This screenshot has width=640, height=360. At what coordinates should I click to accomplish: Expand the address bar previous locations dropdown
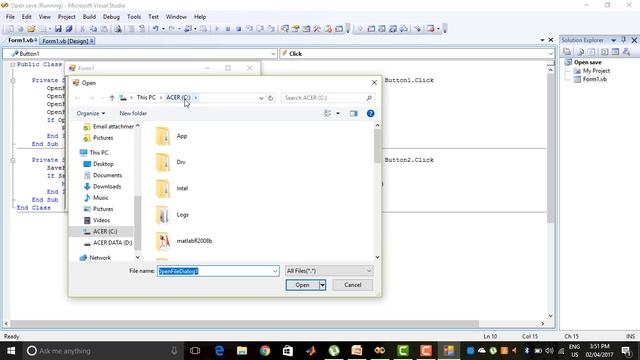point(261,98)
